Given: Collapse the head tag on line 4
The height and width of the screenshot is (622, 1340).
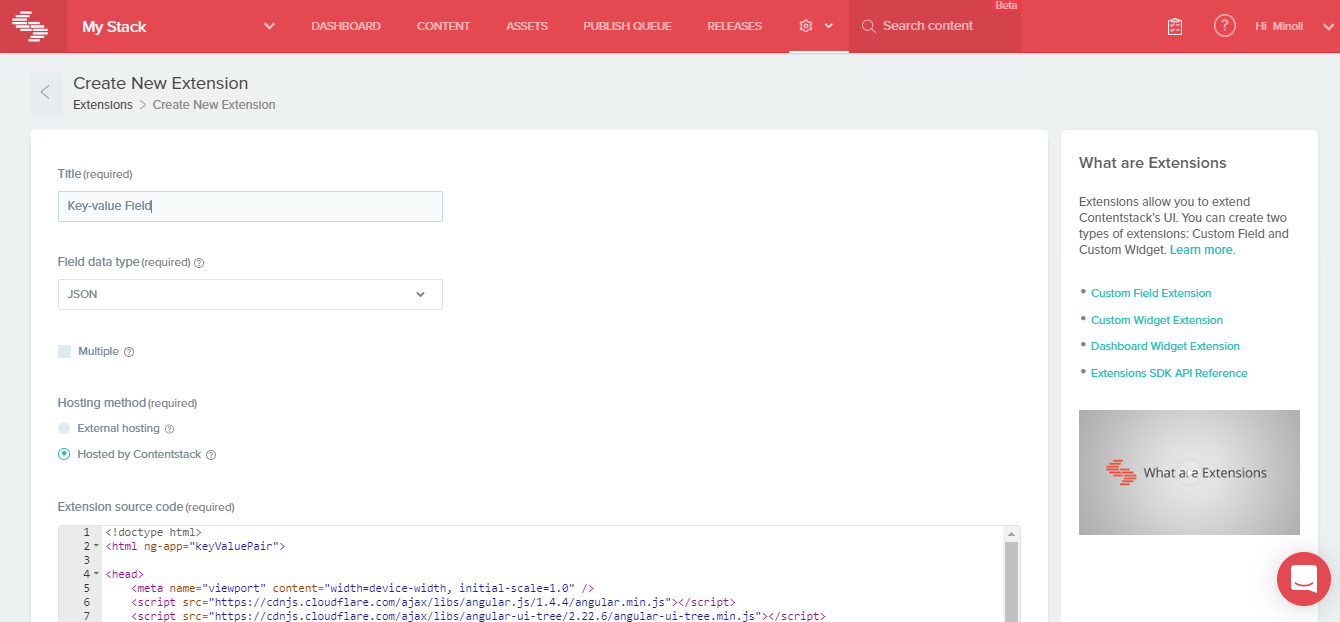Looking at the screenshot, I should pos(96,575).
